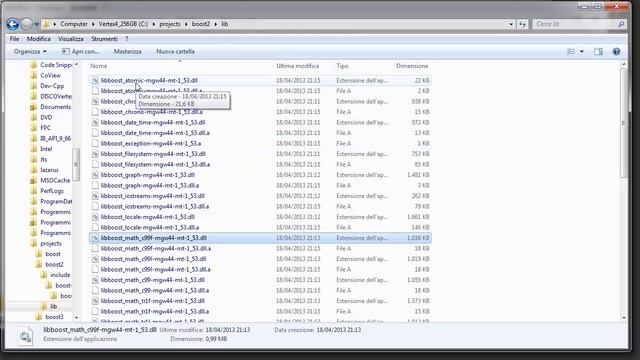Click the Masterizza button

128,51
